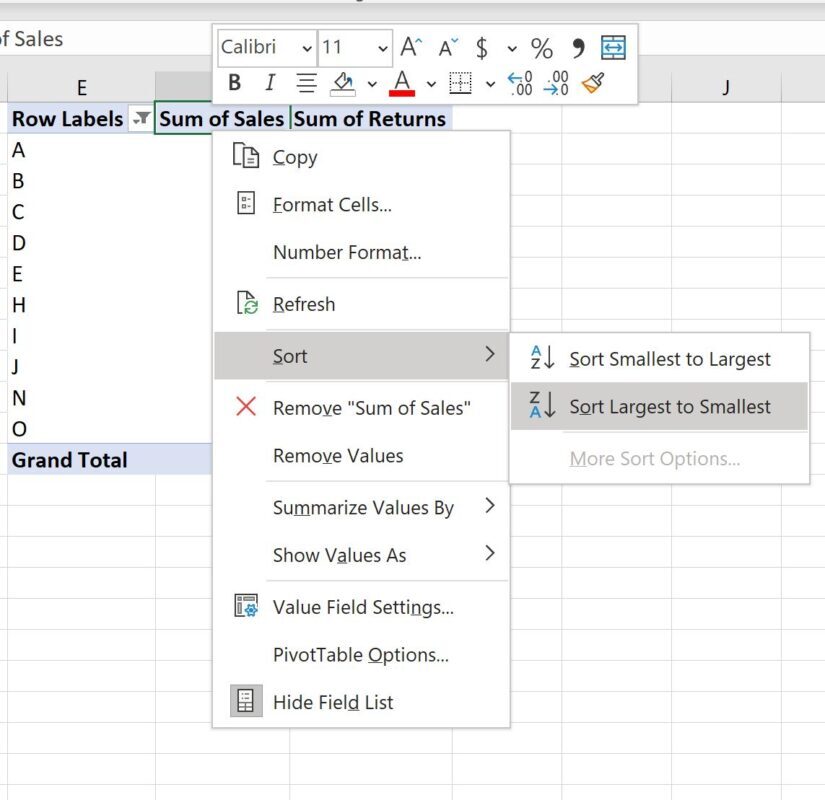Toggle bold formatting on the mini toolbar

point(234,83)
